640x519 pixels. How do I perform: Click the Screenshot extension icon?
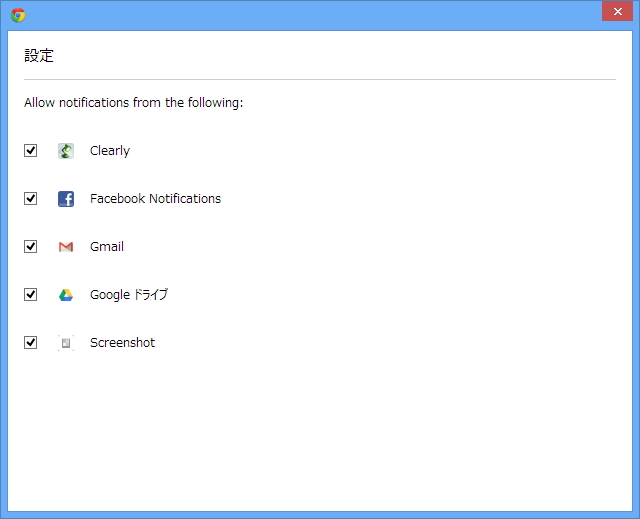coord(66,343)
